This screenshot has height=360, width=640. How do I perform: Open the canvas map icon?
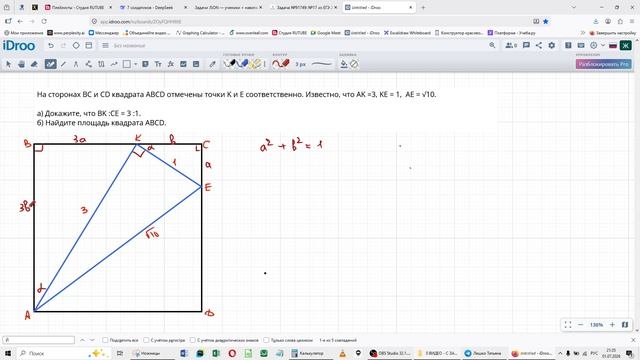(x=625, y=325)
